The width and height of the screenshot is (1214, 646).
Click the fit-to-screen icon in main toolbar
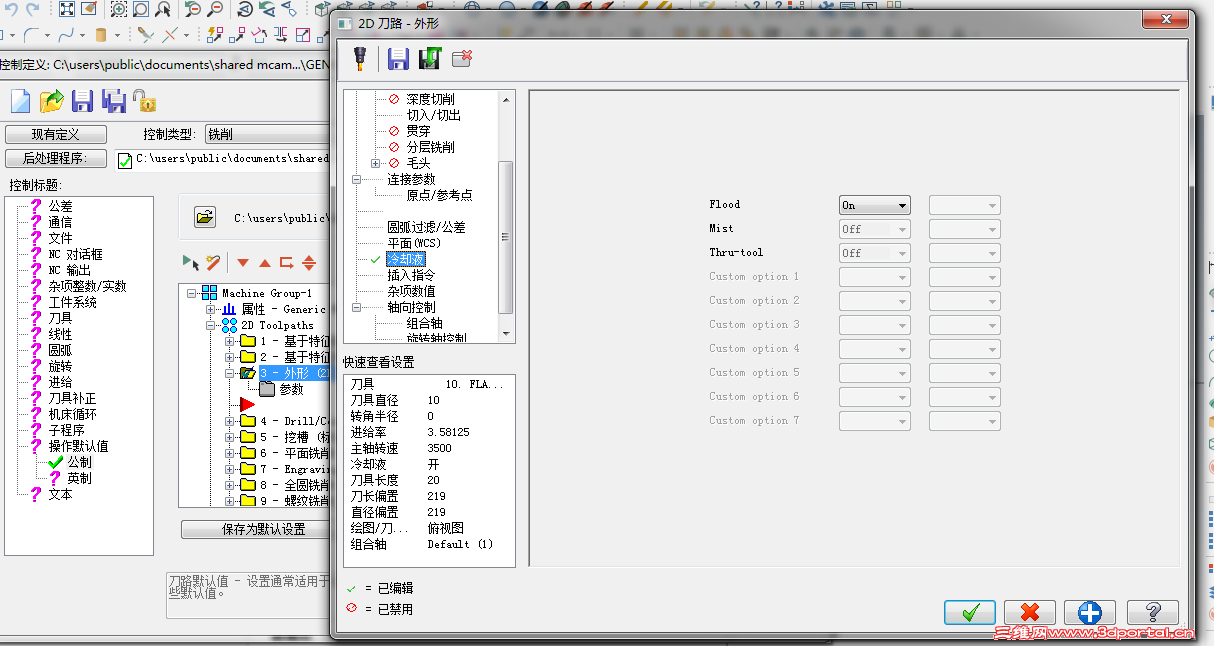click(x=67, y=9)
